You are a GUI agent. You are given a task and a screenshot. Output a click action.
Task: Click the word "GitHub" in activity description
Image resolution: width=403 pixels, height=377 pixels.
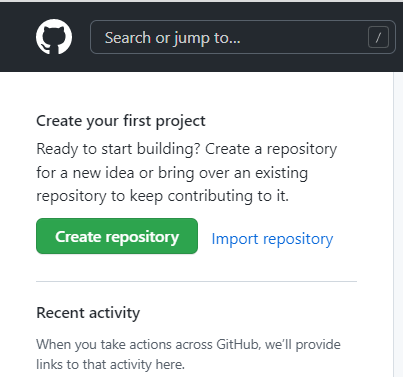tap(238, 344)
